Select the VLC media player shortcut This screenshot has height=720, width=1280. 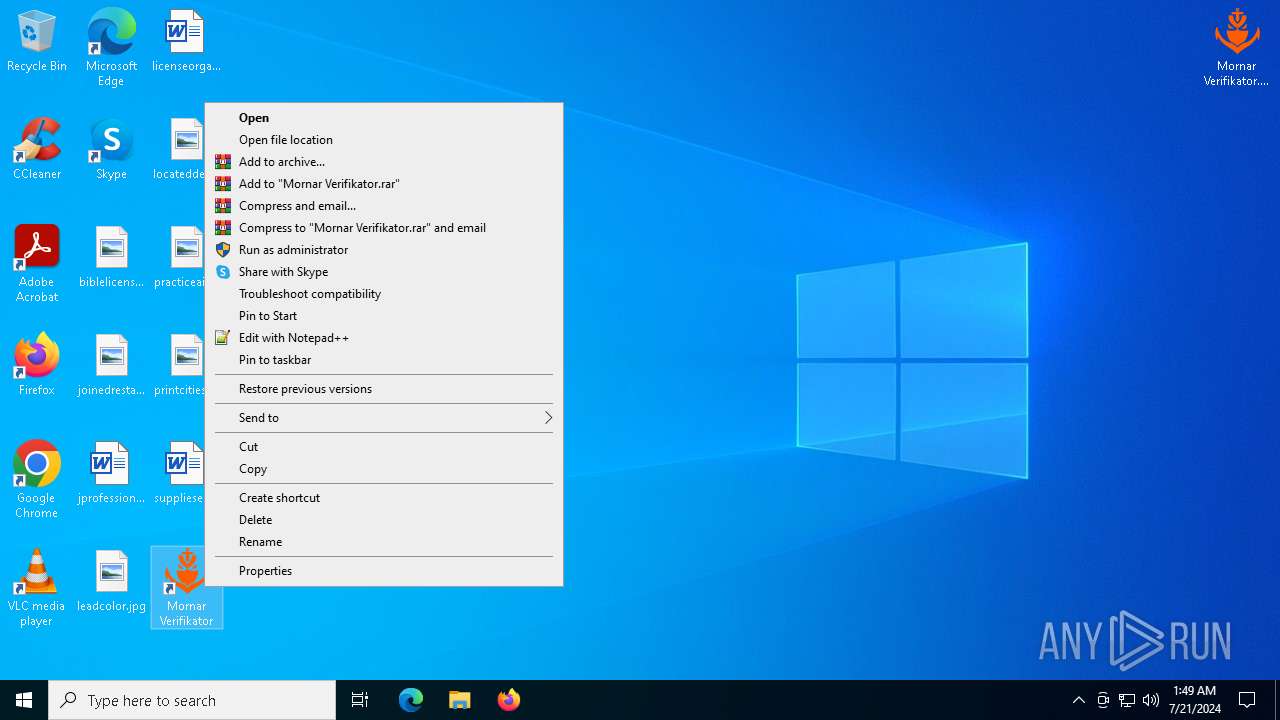[37, 588]
